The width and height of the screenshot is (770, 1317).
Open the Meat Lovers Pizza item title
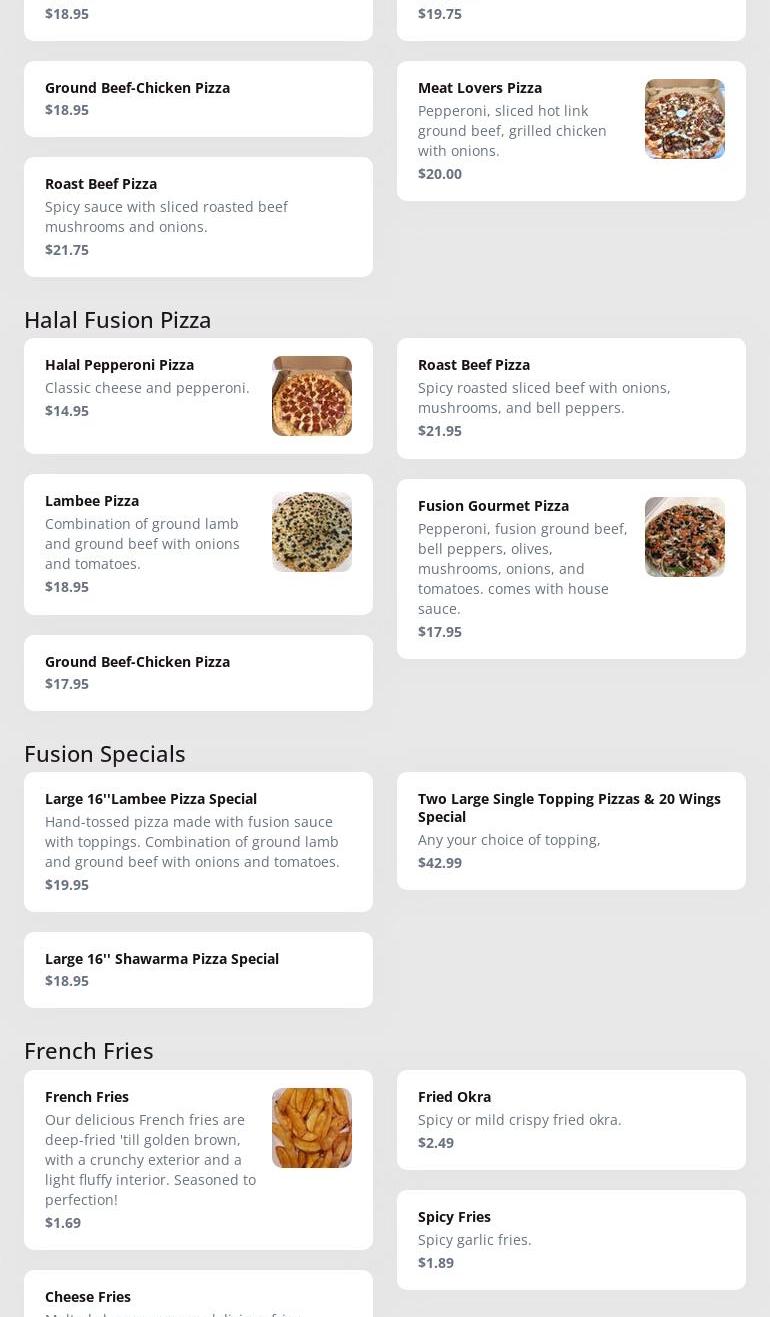pyautogui.click(x=479, y=88)
